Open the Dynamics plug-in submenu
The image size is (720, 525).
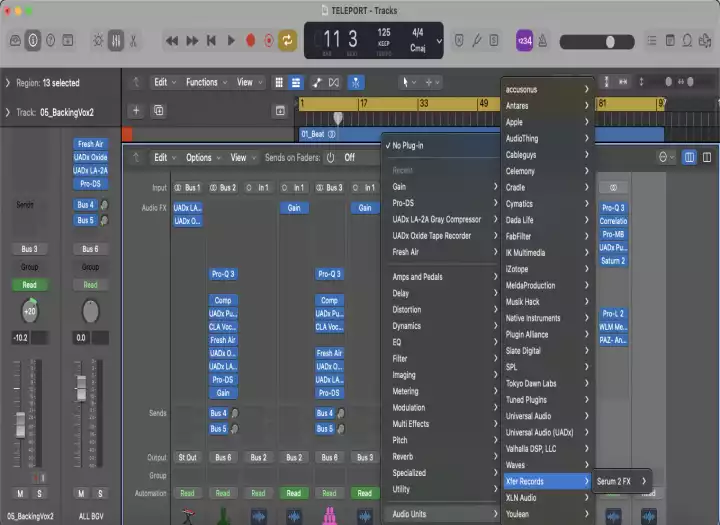442,326
